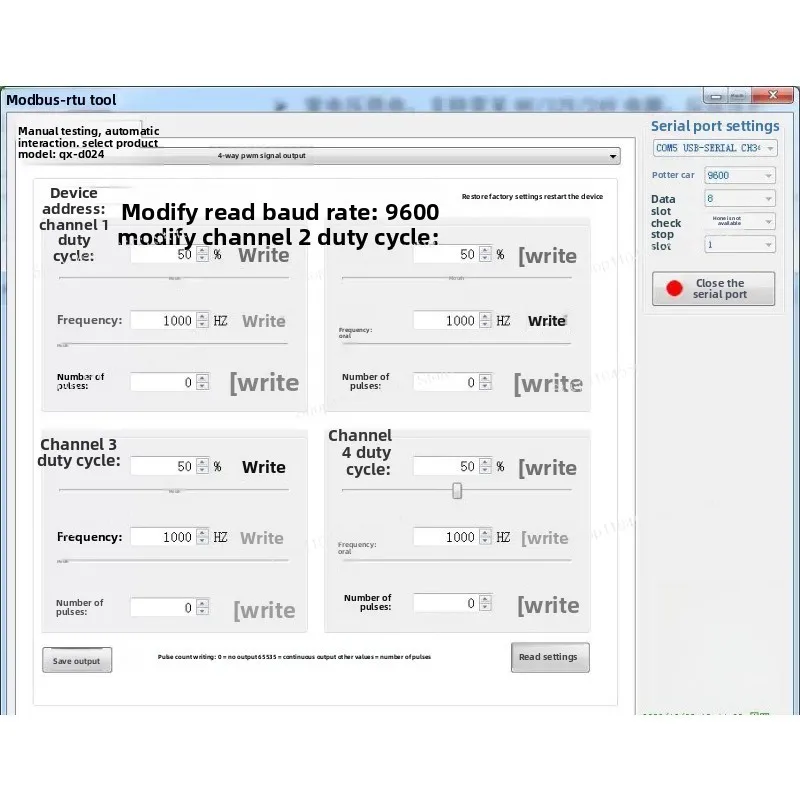Image resolution: width=800 pixels, height=800 pixels.
Task: Click the Channel 4 duty cycle slider handle
Action: [x=457, y=491]
